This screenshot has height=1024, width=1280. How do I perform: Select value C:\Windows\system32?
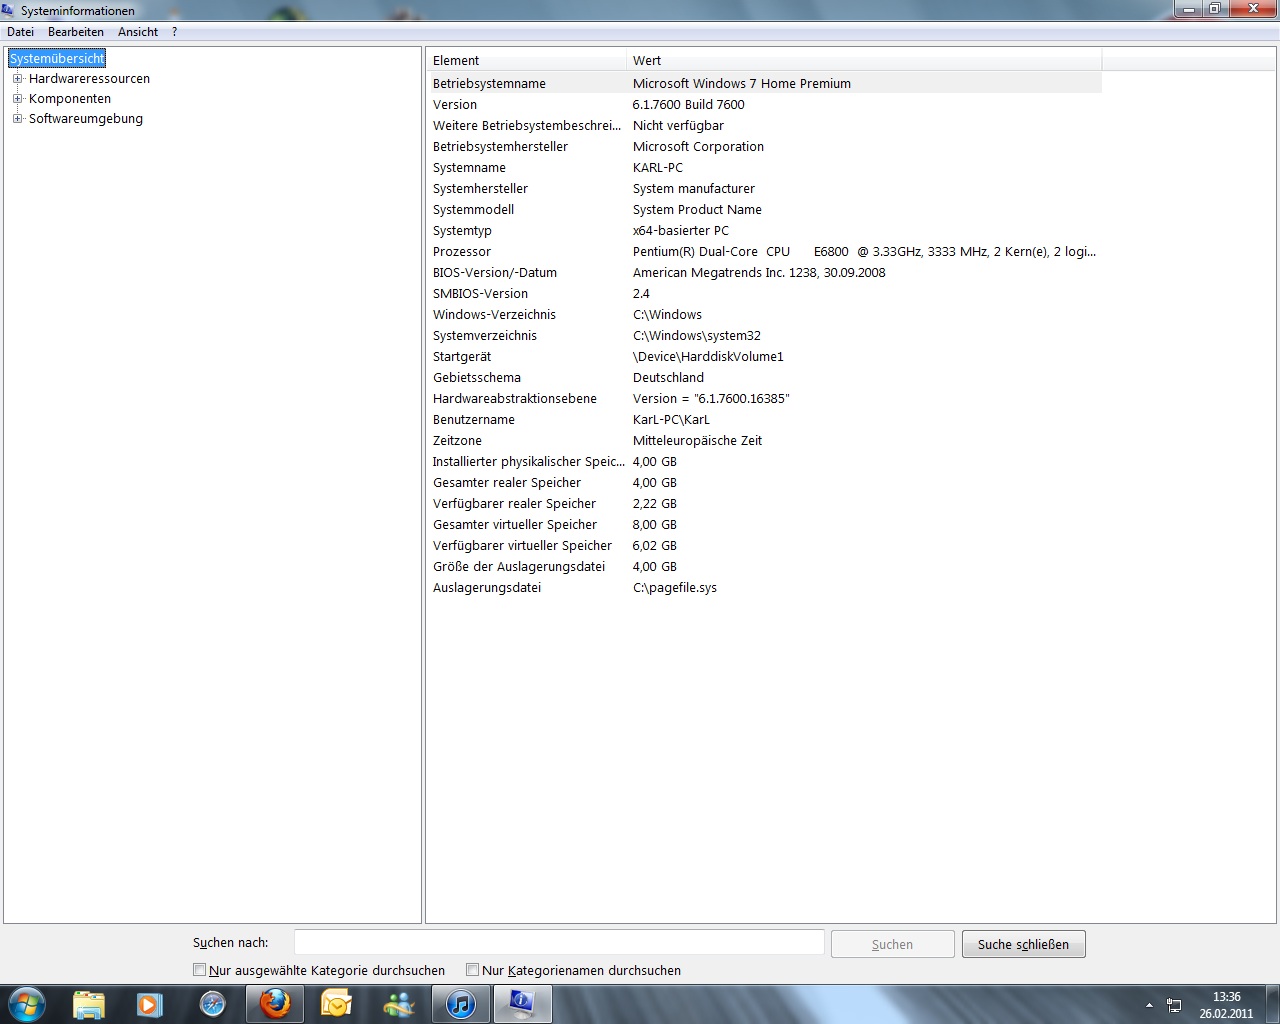click(696, 336)
